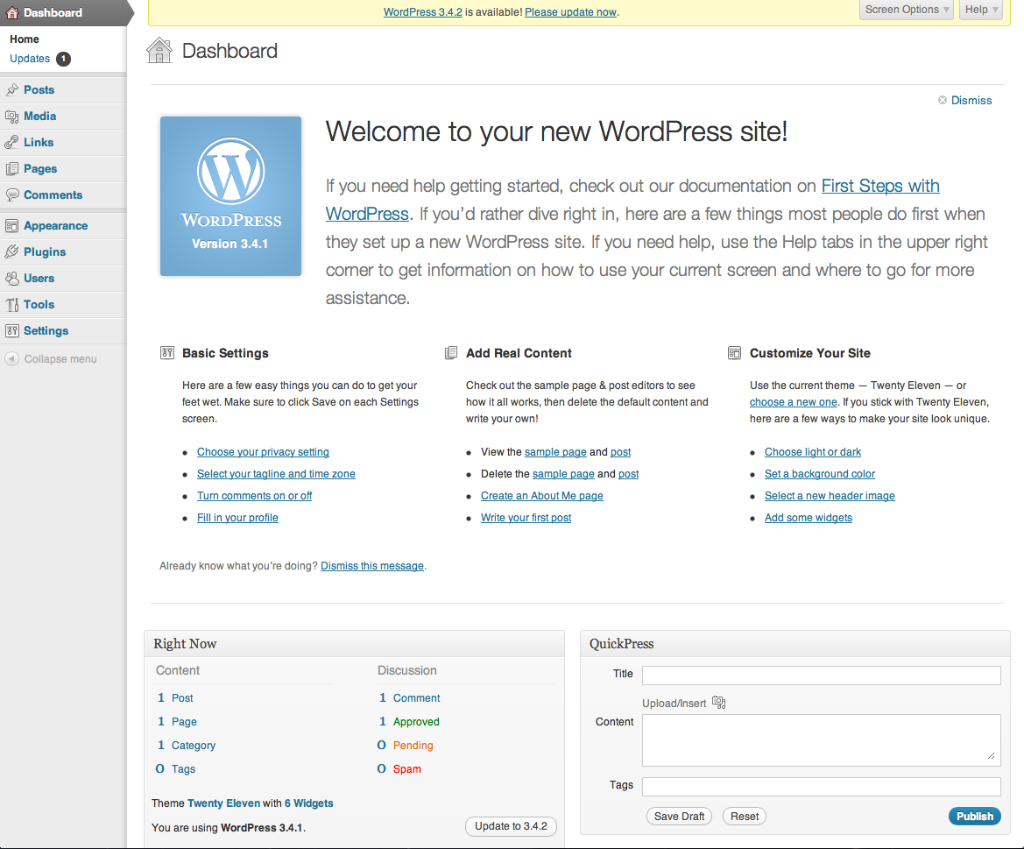The width and height of the screenshot is (1024, 849).
Task: Click the Basic Settings heading icon
Action: [x=167, y=353]
